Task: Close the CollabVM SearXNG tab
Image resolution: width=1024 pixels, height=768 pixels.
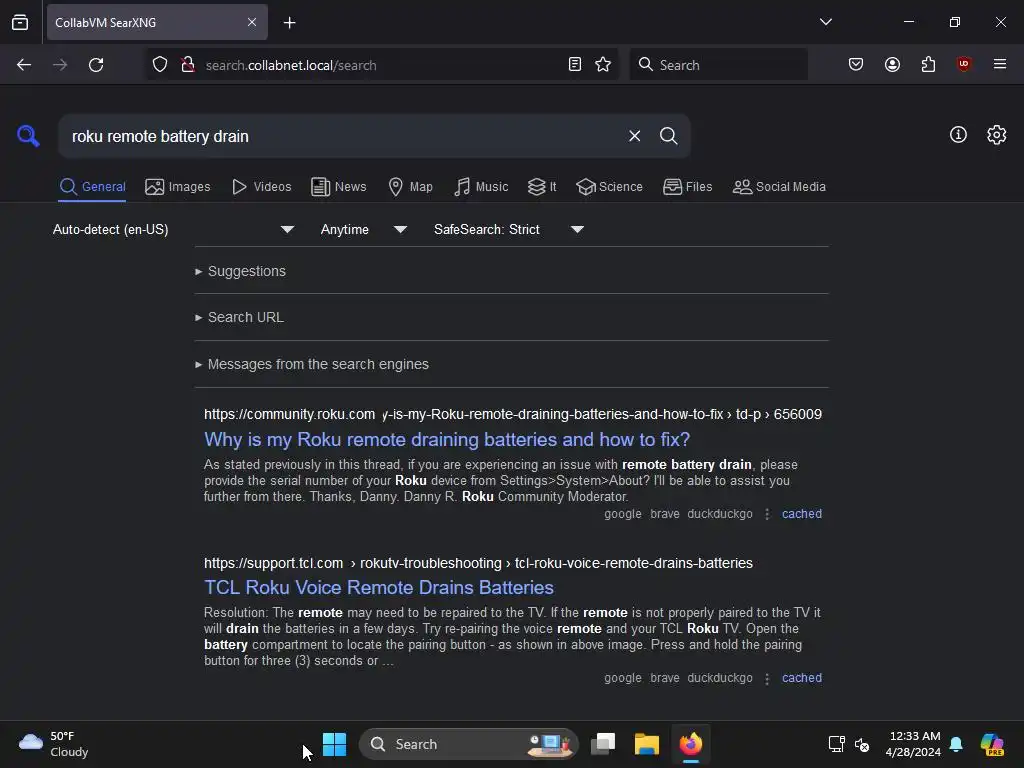Action: tap(252, 22)
